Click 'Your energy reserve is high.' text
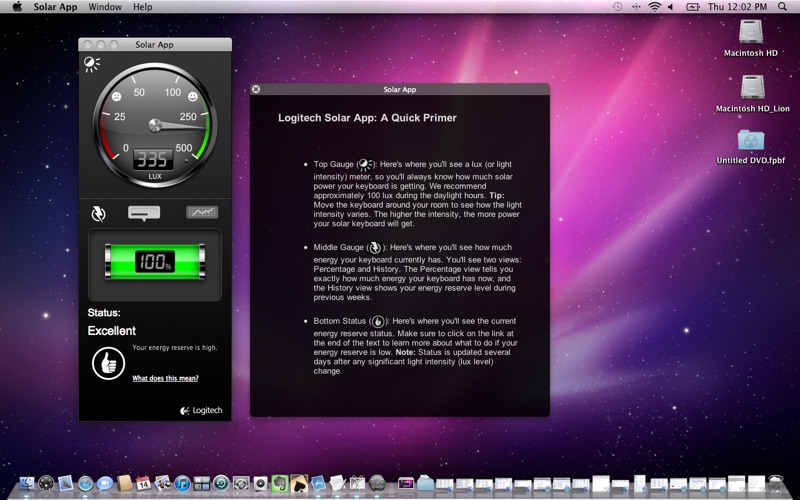The width and height of the screenshot is (800, 500). click(x=174, y=347)
